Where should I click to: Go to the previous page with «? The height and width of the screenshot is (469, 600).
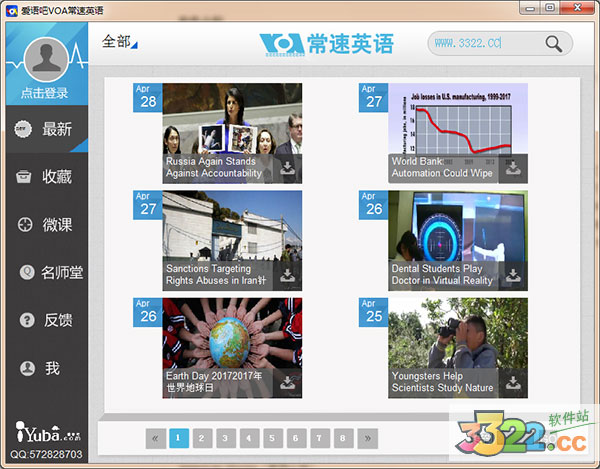pos(156,438)
